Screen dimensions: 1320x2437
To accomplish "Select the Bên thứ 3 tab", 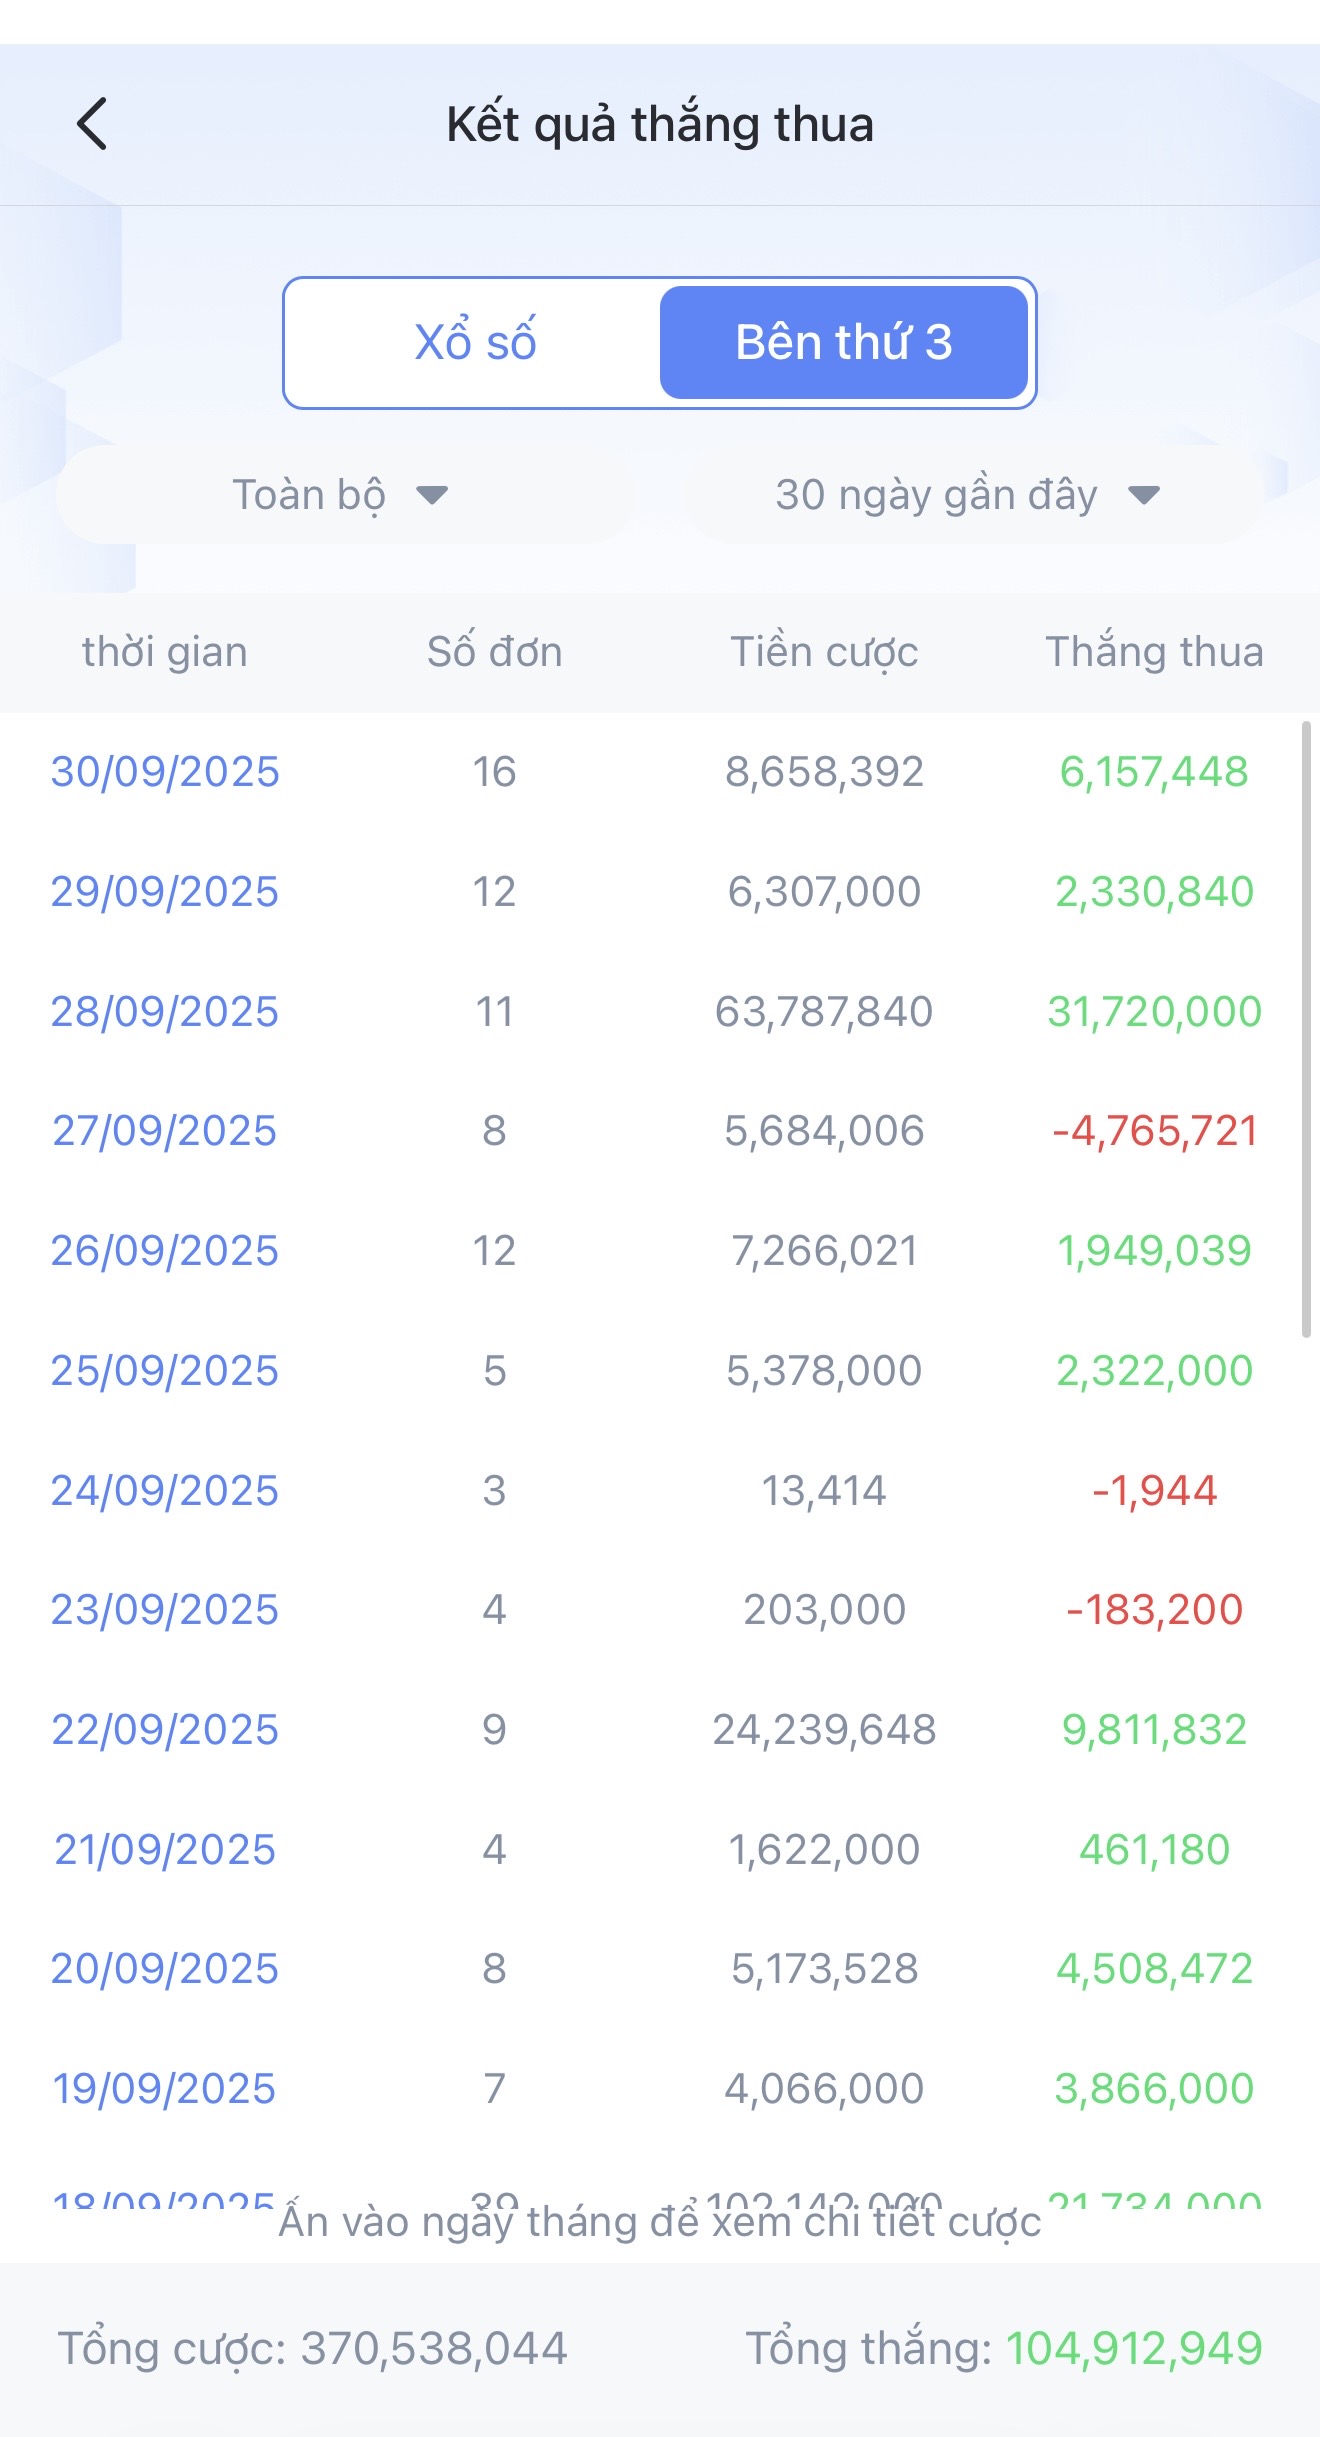I will click(843, 342).
